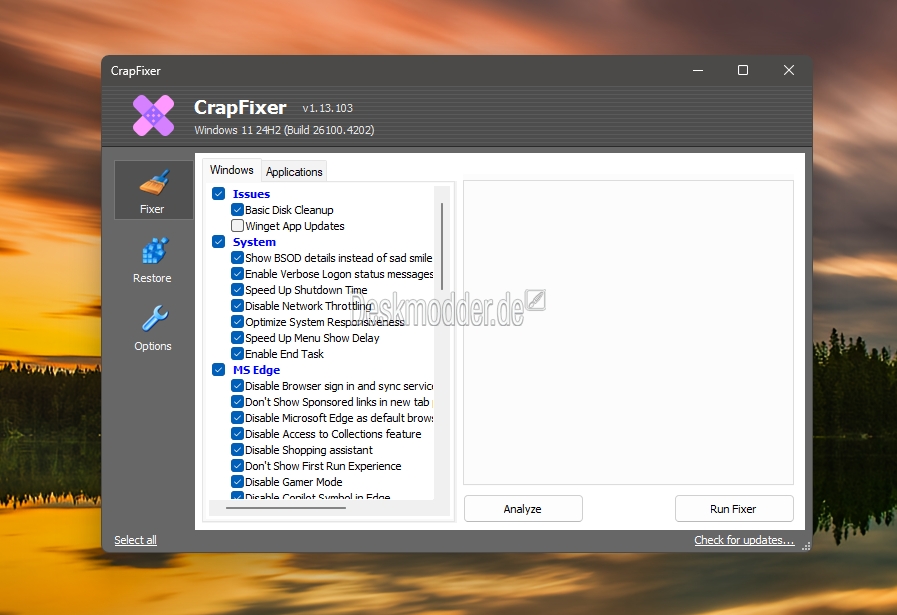The width and height of the screenshot is (897, 615).
Task: Uncheck Basic Disk Cleanup
Action: click(x=237, y=209)
